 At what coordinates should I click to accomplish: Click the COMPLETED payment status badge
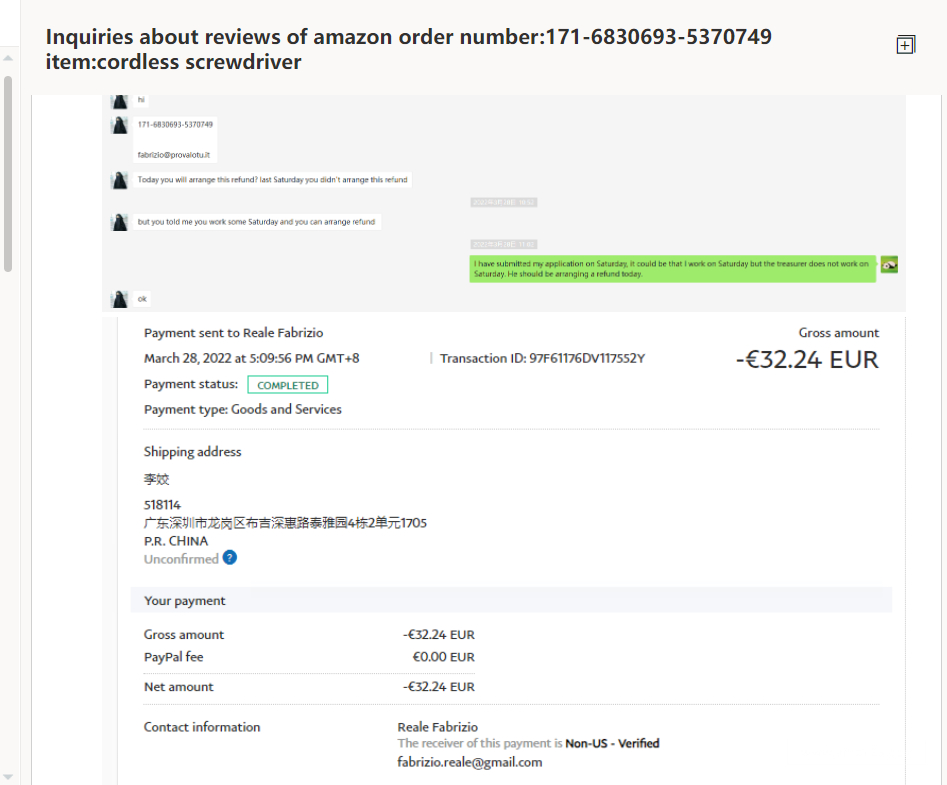(287, 385)
